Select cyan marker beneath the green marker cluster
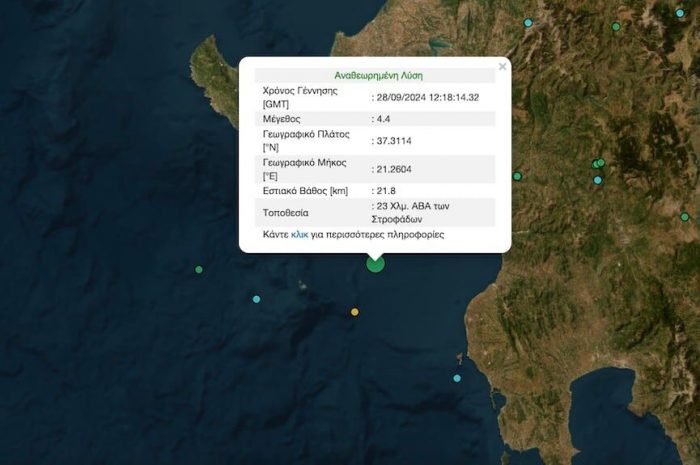Viewport: 700px width, 465px height. pos(598,180)
